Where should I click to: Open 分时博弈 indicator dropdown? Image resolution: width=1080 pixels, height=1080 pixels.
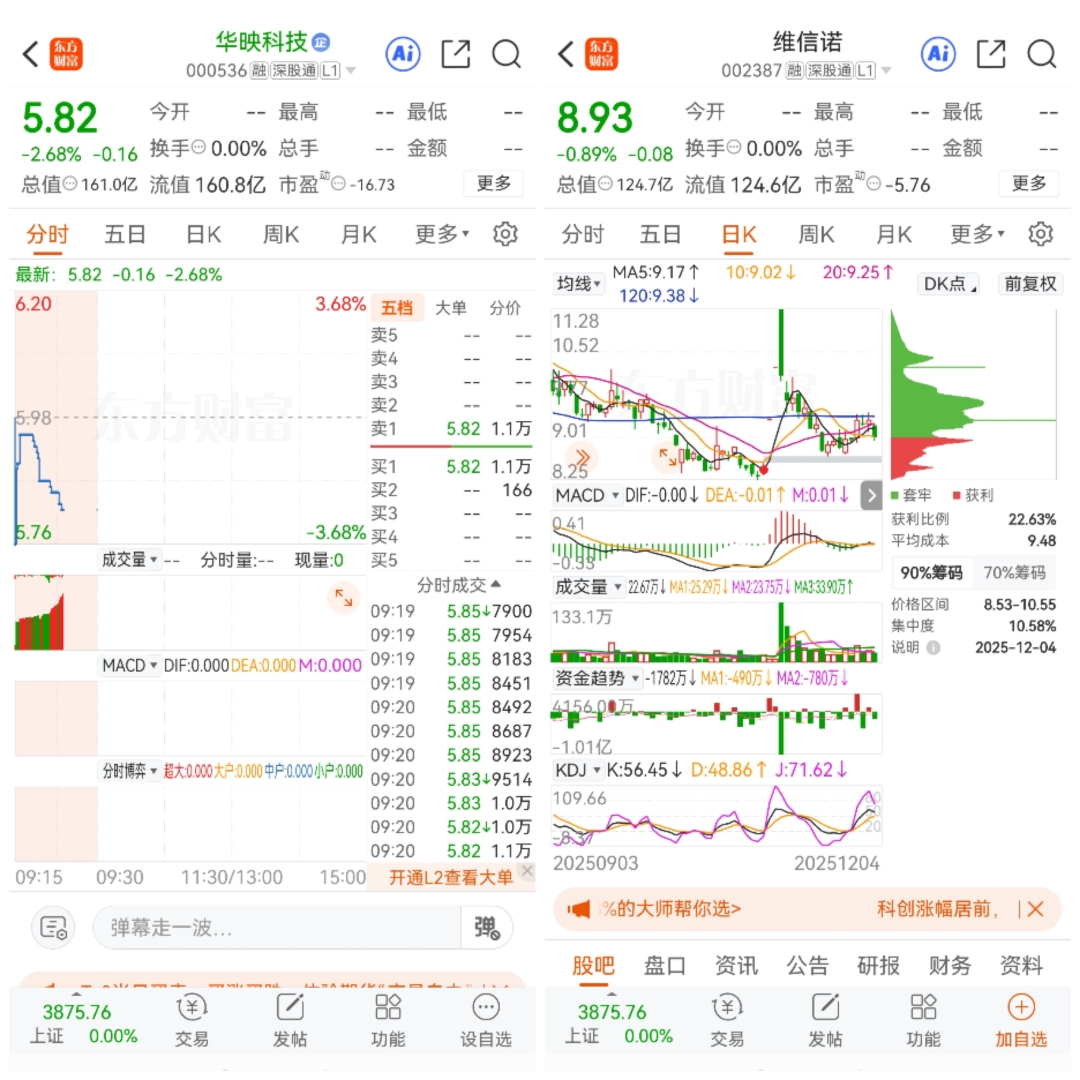point(129,771)
